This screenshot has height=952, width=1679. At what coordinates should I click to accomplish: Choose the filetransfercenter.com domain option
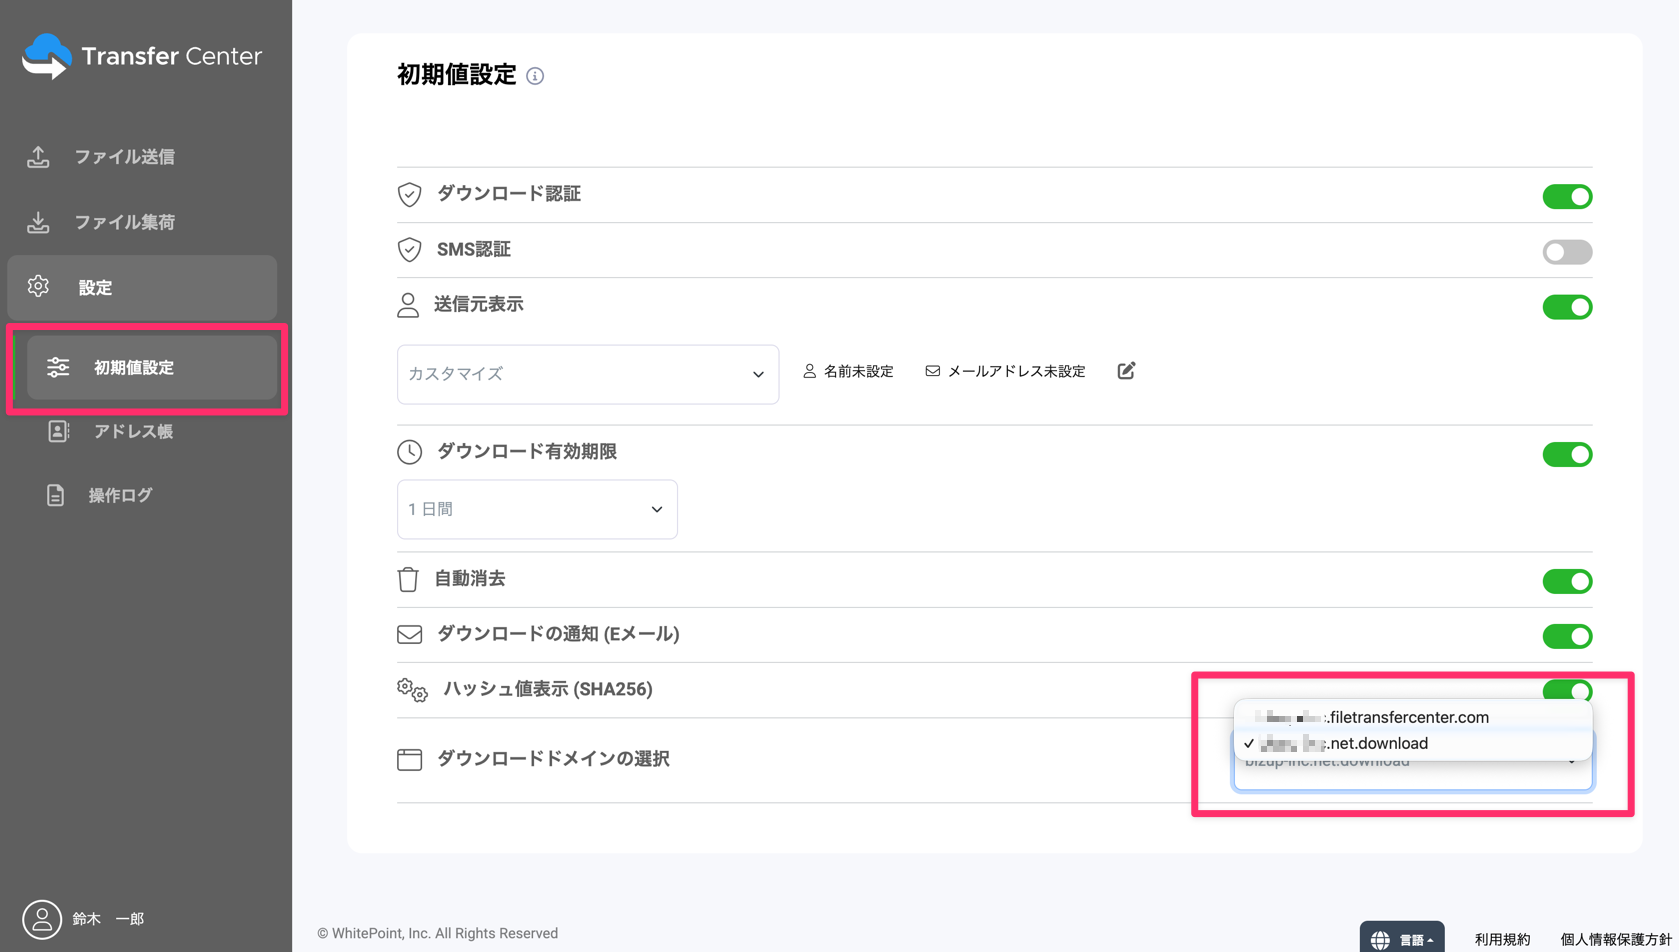tap(1408, 717)
